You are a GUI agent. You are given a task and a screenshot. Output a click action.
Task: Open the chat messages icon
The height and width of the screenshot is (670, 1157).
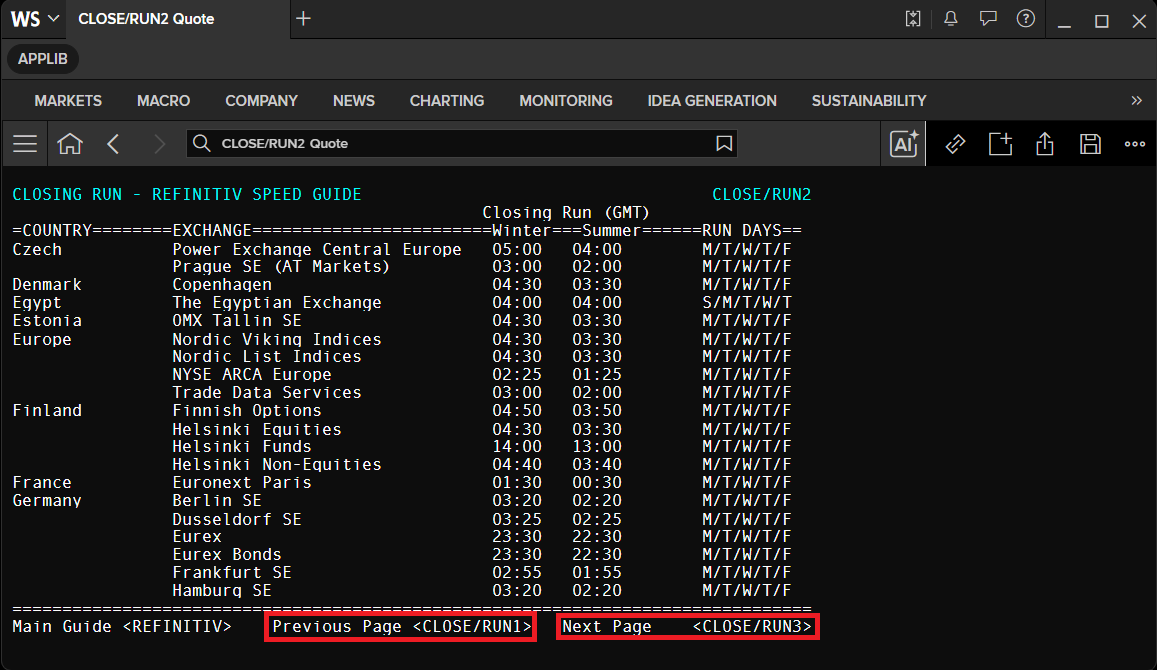pos(988,19)
